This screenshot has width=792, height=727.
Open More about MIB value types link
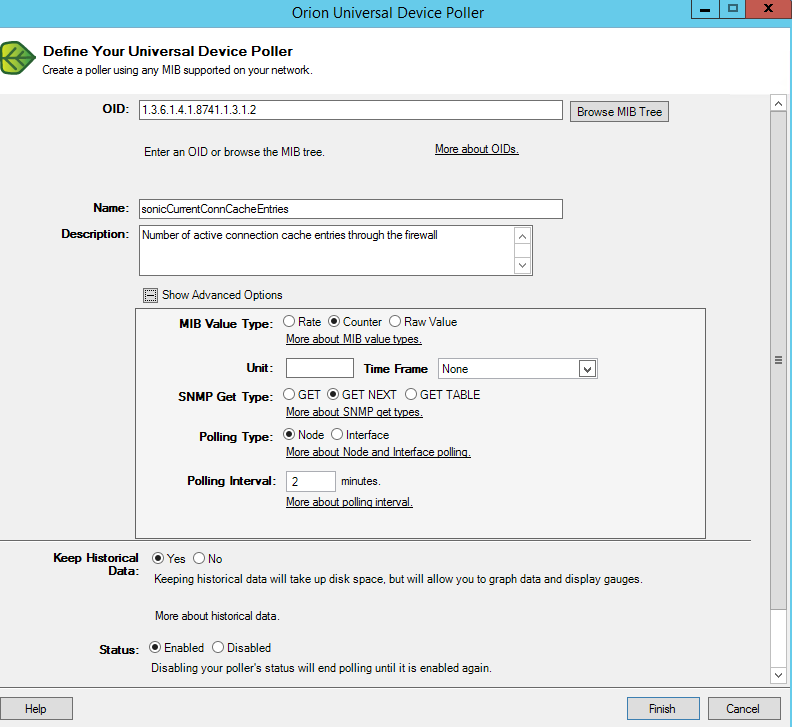tap(354, 339)
